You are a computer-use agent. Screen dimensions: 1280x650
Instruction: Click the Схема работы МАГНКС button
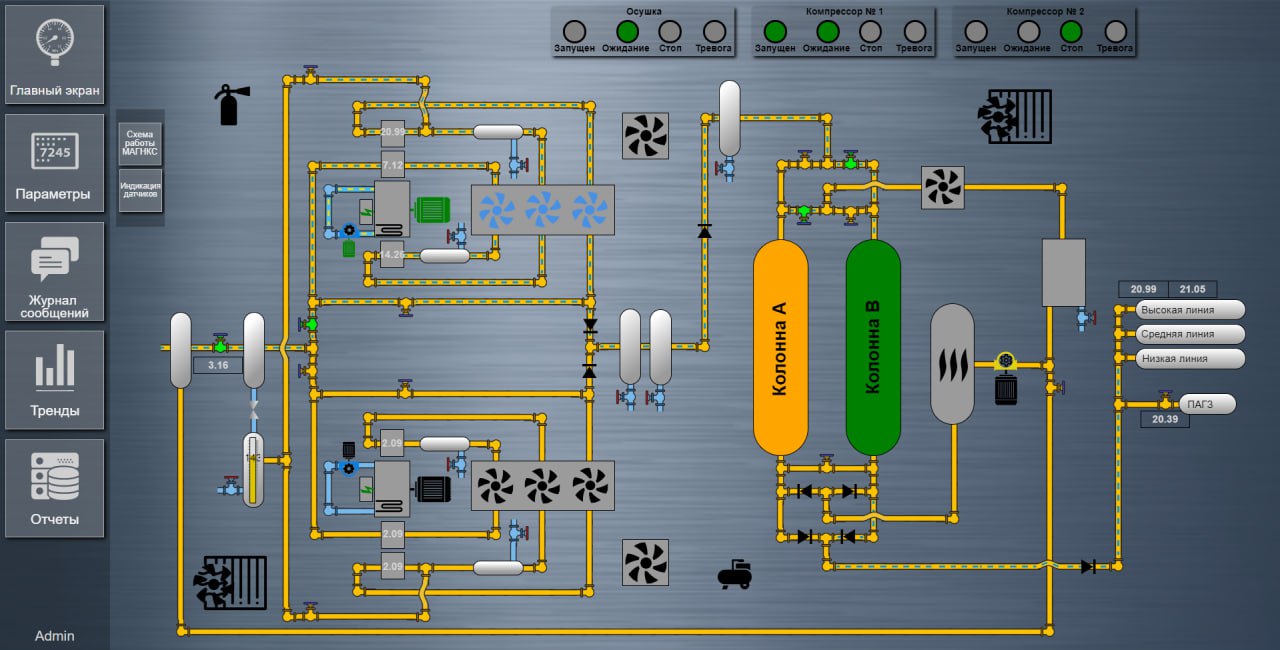click(x=140, y=143)
